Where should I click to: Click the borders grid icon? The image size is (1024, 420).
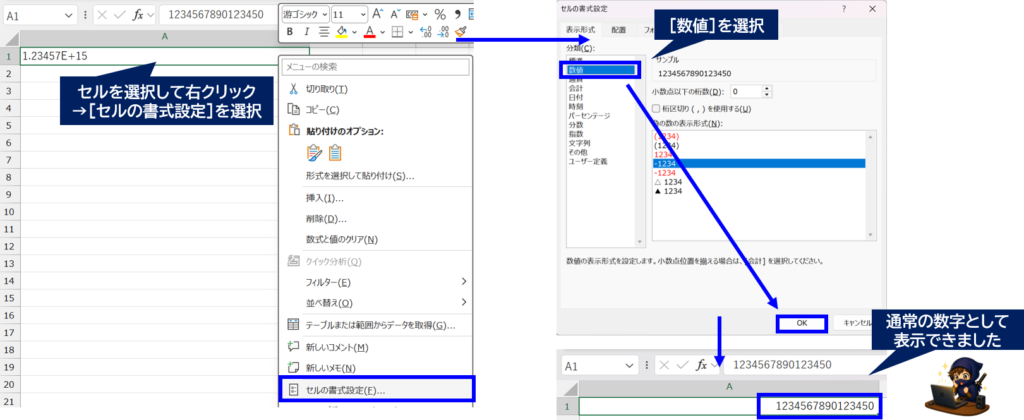(x=397, y=31)
